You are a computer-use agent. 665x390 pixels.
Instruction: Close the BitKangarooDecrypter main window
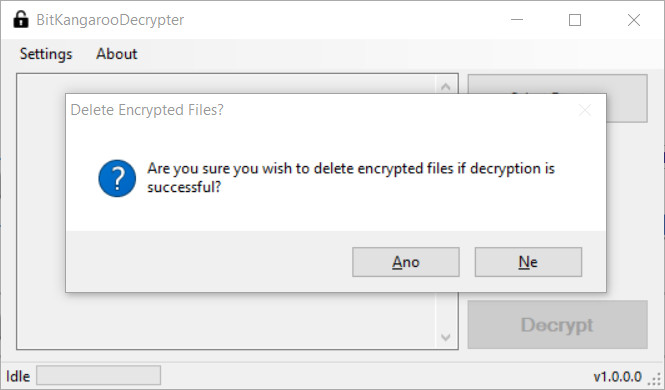pyautogui.click(x=634, y=20)
